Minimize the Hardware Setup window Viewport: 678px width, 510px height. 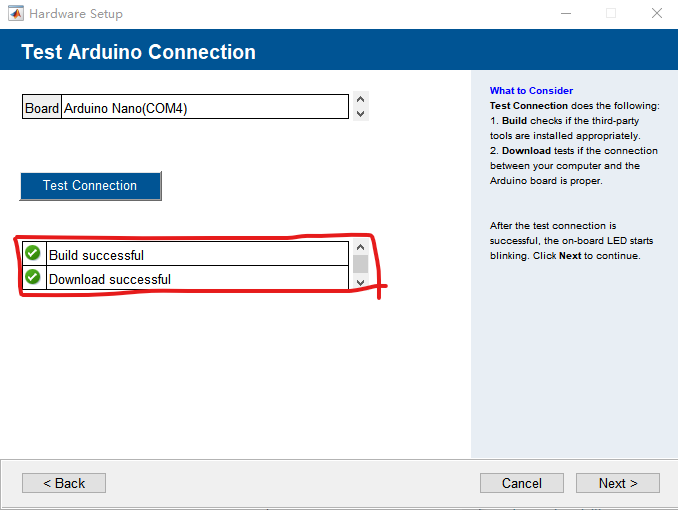coord(566,13)
